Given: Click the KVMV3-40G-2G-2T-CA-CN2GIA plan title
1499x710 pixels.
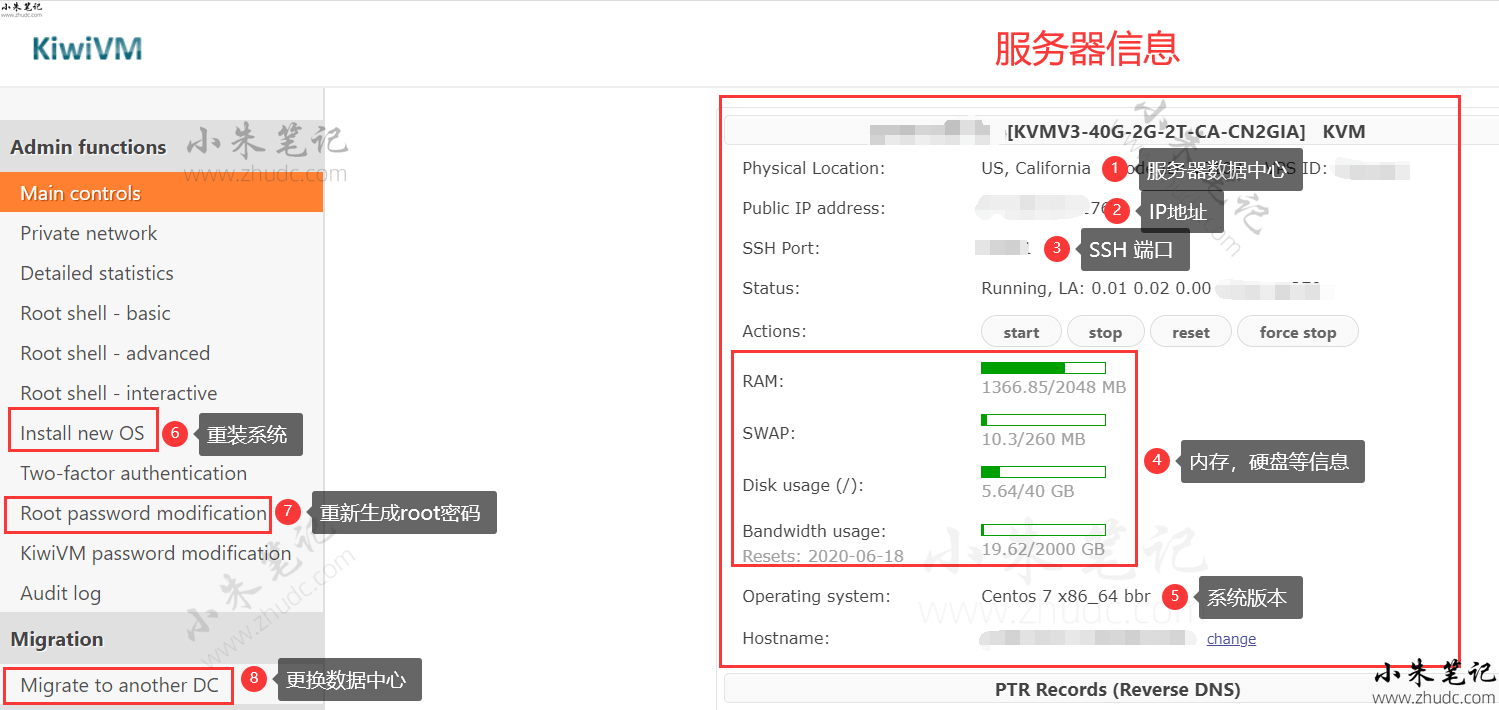Looking at the screenshot, I should [1156, 131].
